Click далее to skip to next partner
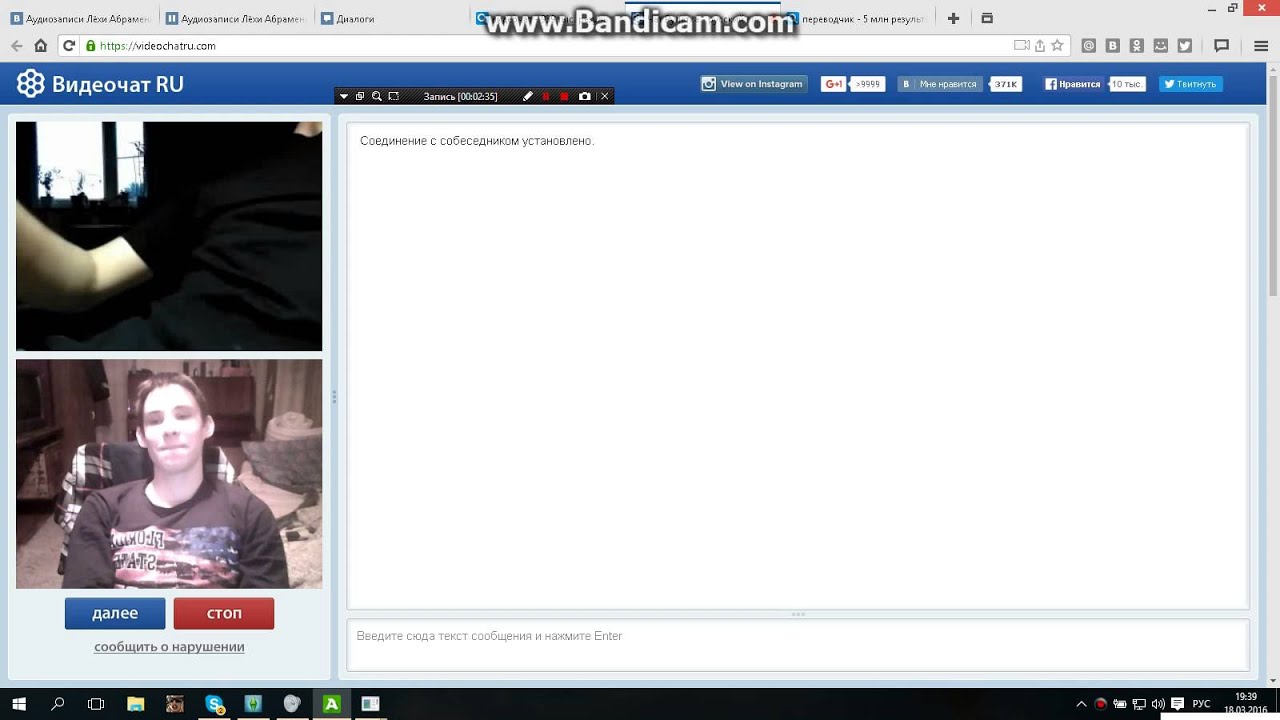Screen dimensions: 1280x720 pos(115,613)
